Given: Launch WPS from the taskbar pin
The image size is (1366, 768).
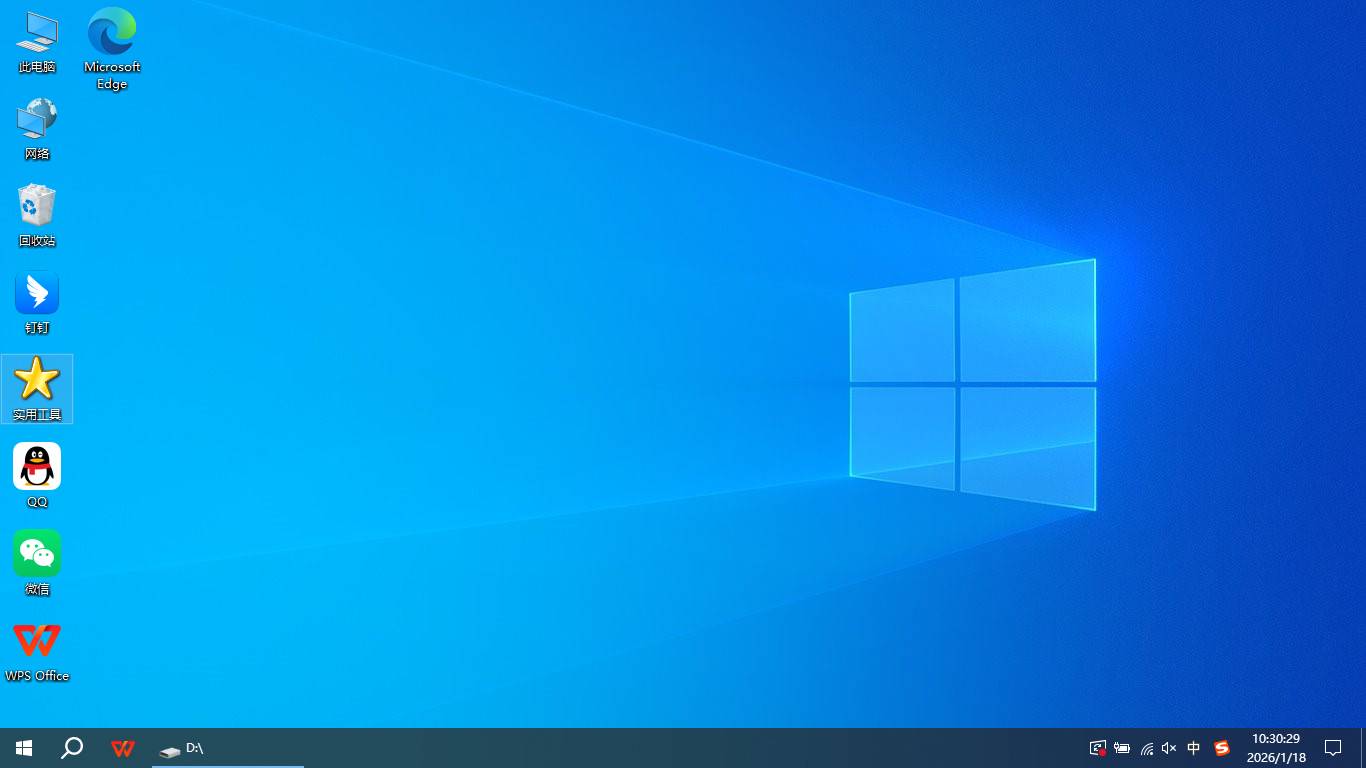Looking at the screenshot, I should tap(123, 748).
